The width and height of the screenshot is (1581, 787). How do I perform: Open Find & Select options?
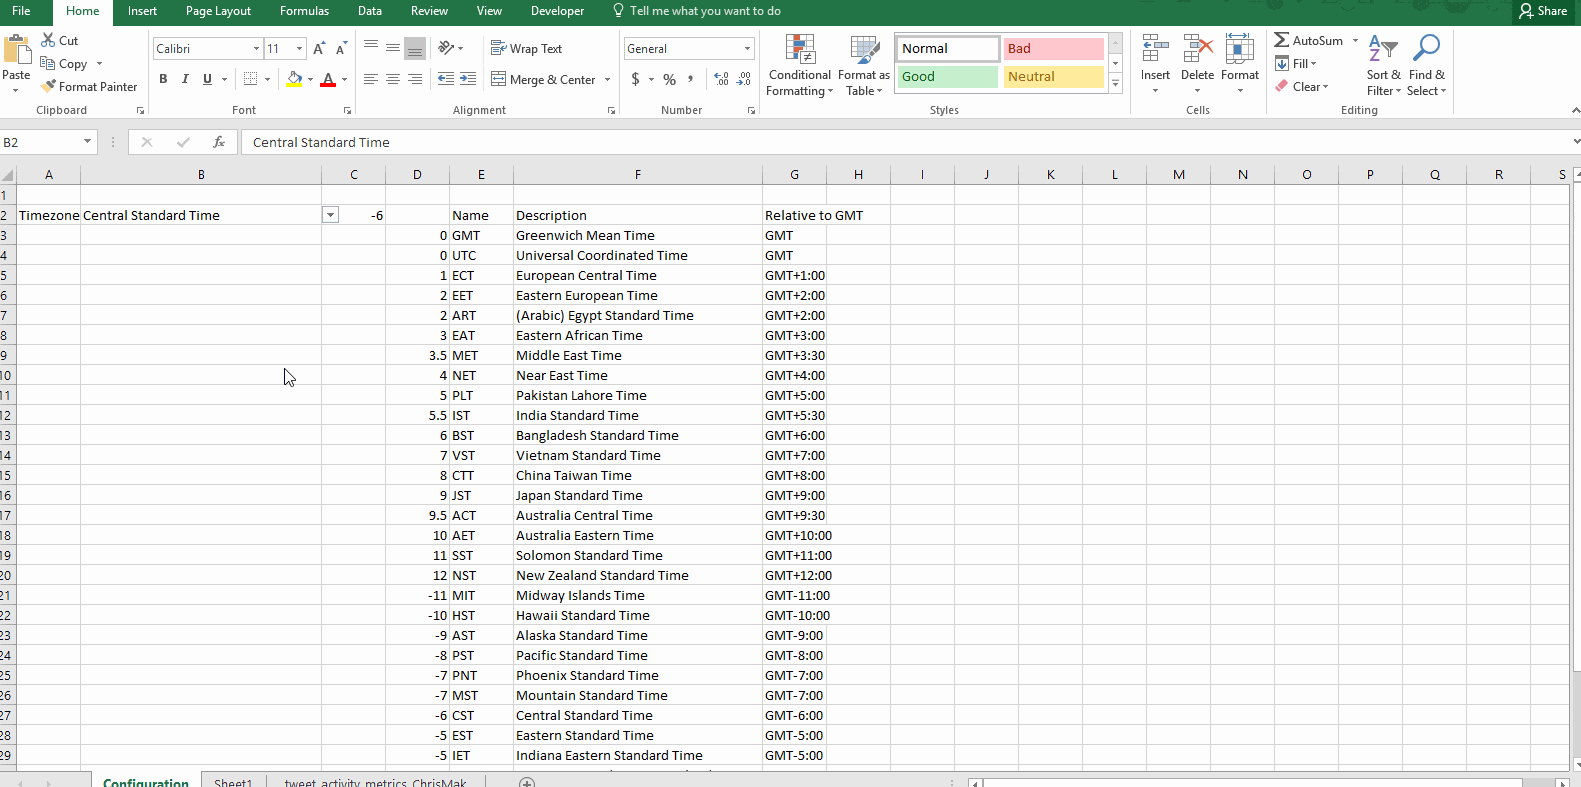tap(1426, 65)
